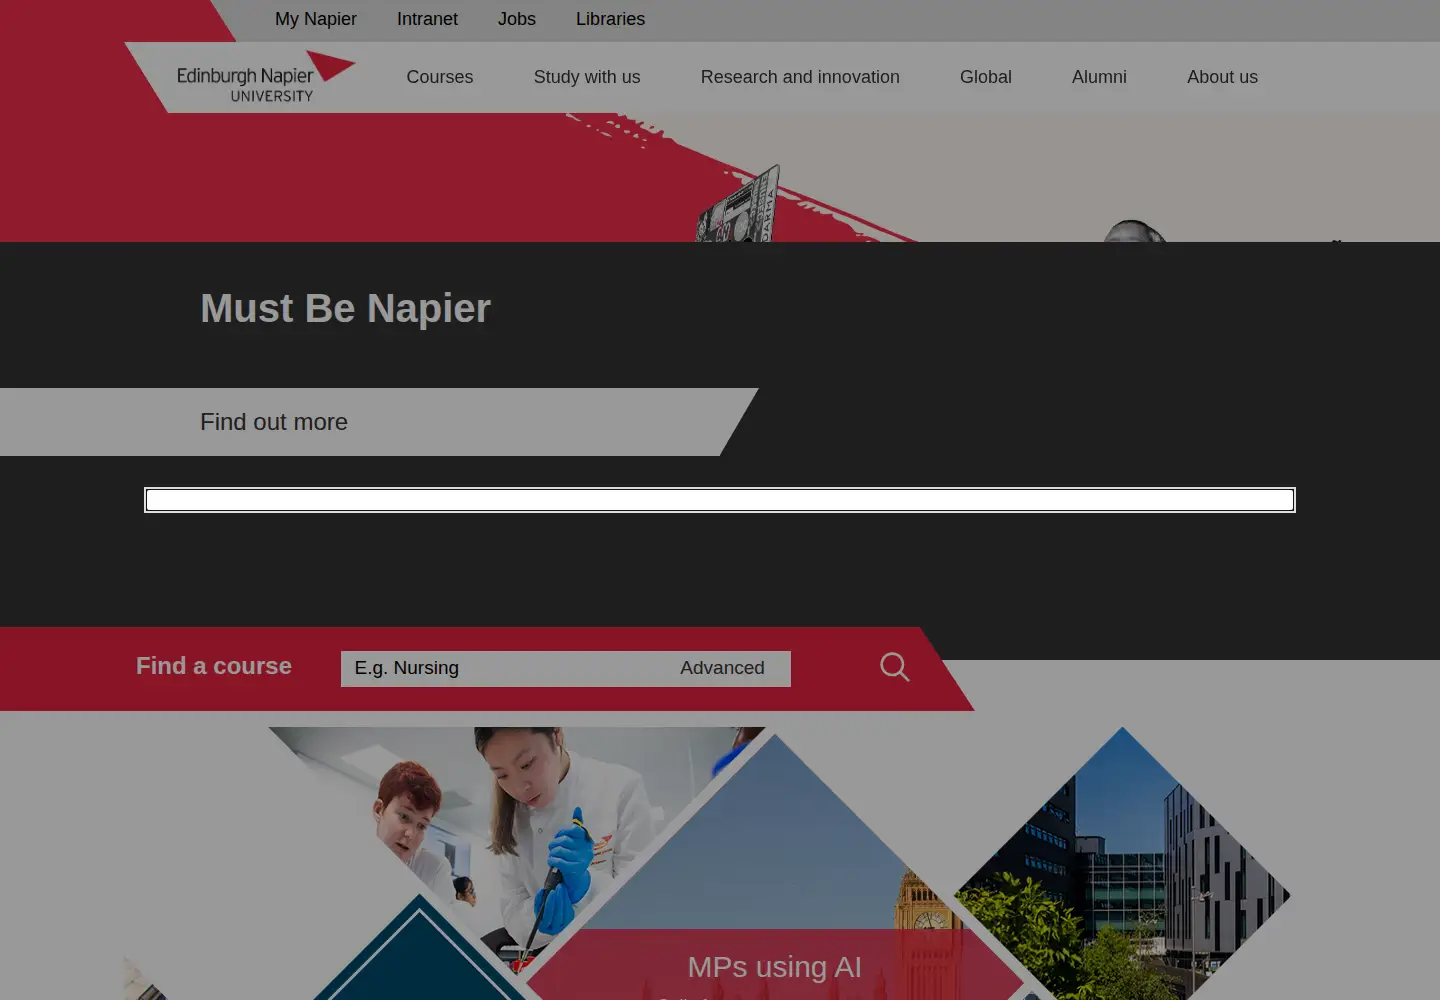The image size is (1440, 1000).
Task: Open the Intranet link
Action: pyautogui.click(x=427, y=19)
